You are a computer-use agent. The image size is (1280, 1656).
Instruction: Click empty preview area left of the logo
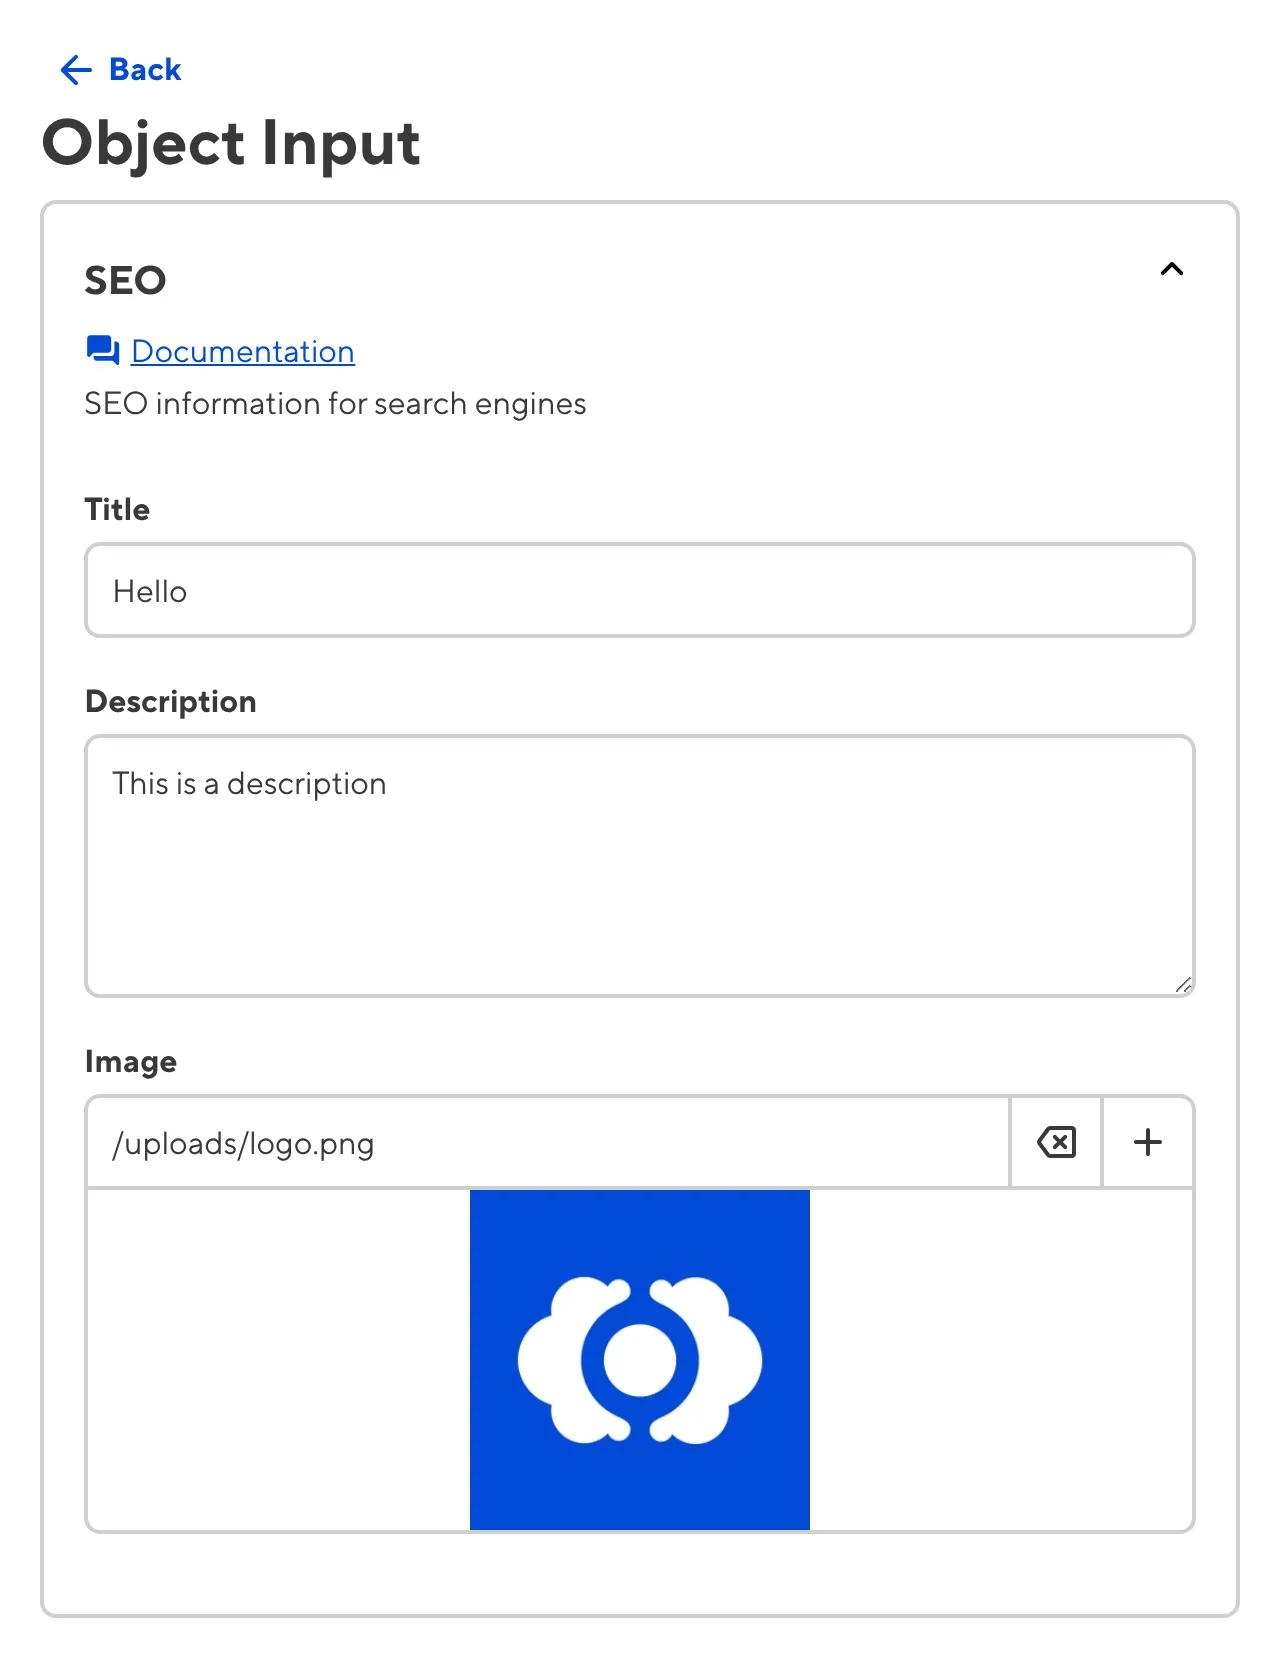(x=278, y=1360)
